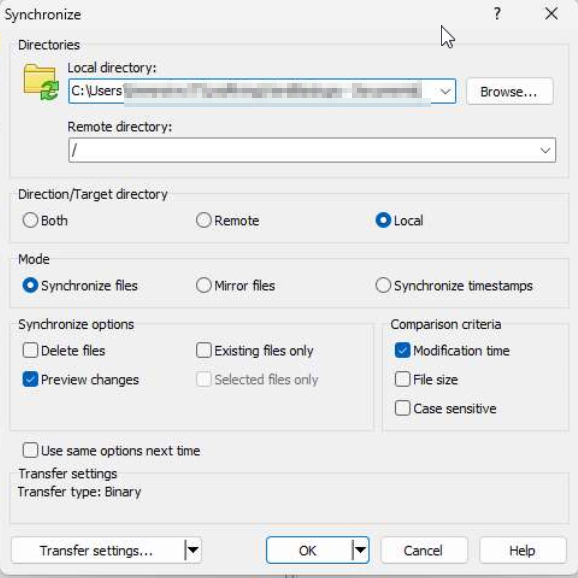Image resolution: width=578 pixels, height=578 pixels.
Task: Open the Transfer settings dropdown arrow
Action: point(193,550)
